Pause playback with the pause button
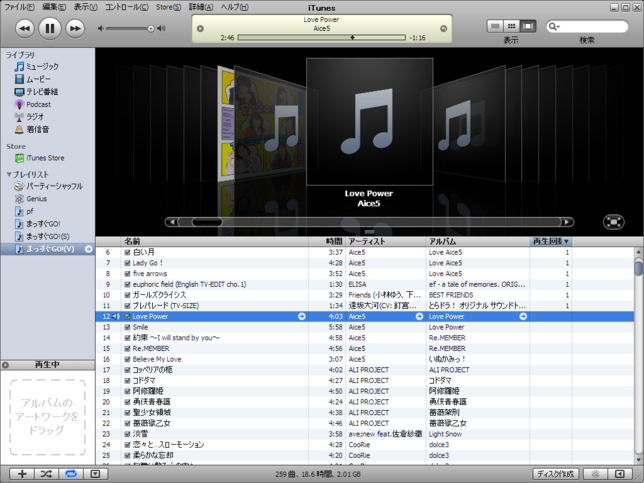This screenshot has height=483, width=644. coord(50,28)
